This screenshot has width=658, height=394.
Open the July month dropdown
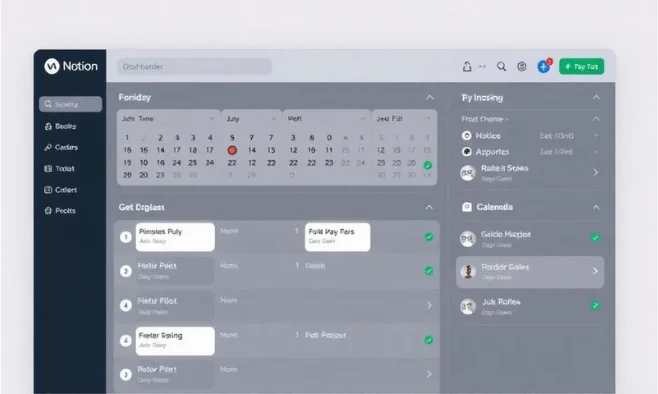251,119
